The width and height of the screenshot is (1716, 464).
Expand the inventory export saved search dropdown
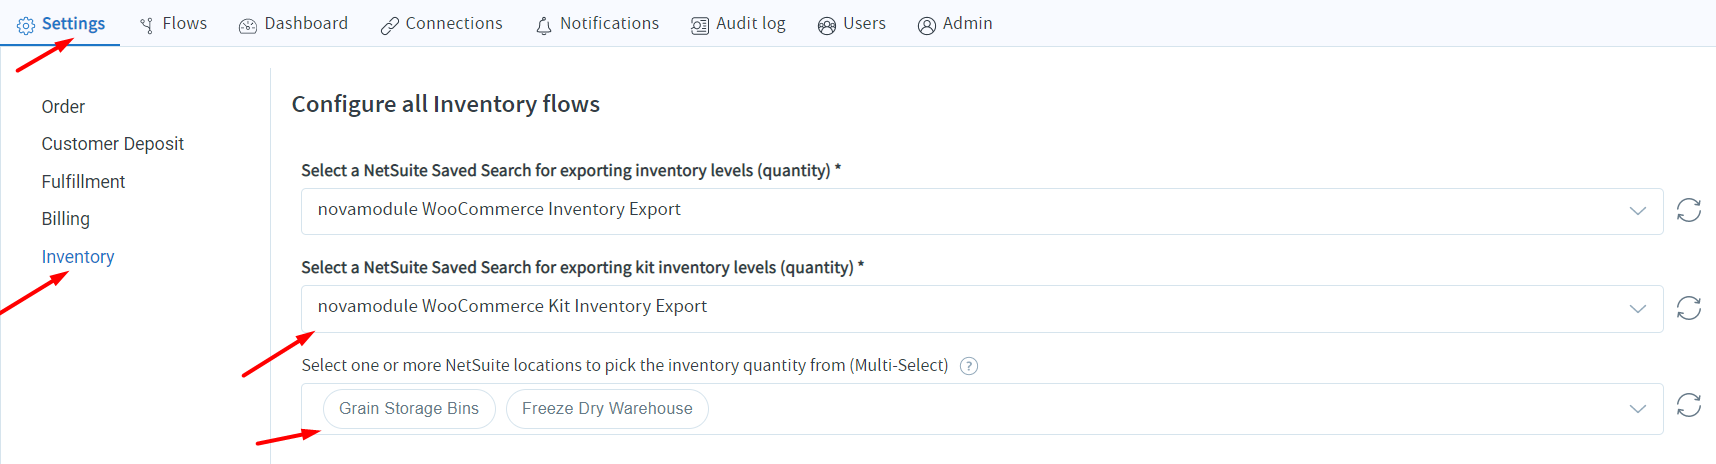tap(1638, 211)
